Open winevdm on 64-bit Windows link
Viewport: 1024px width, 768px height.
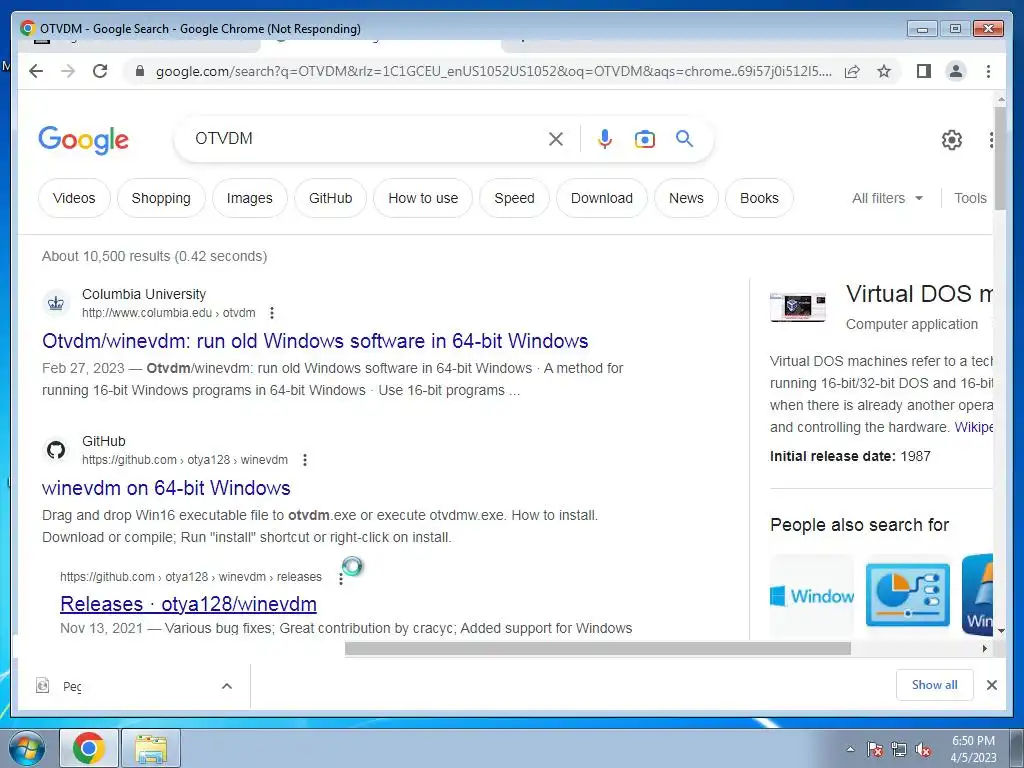tap(166, 488)
